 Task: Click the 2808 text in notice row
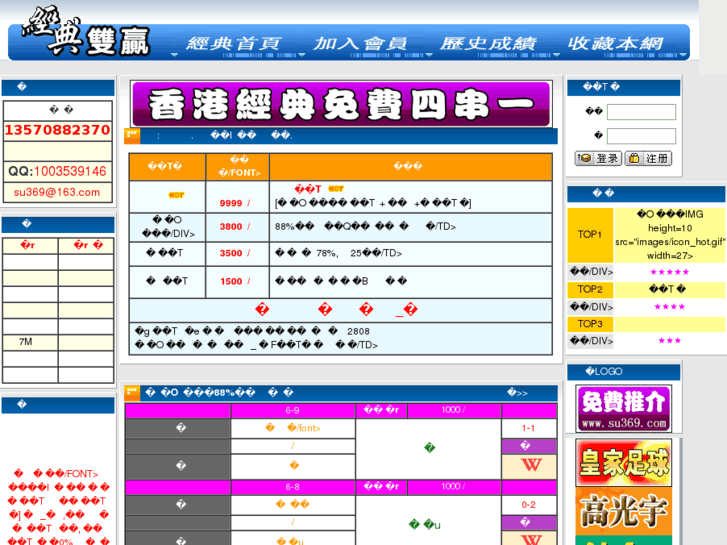pos(358,331)
